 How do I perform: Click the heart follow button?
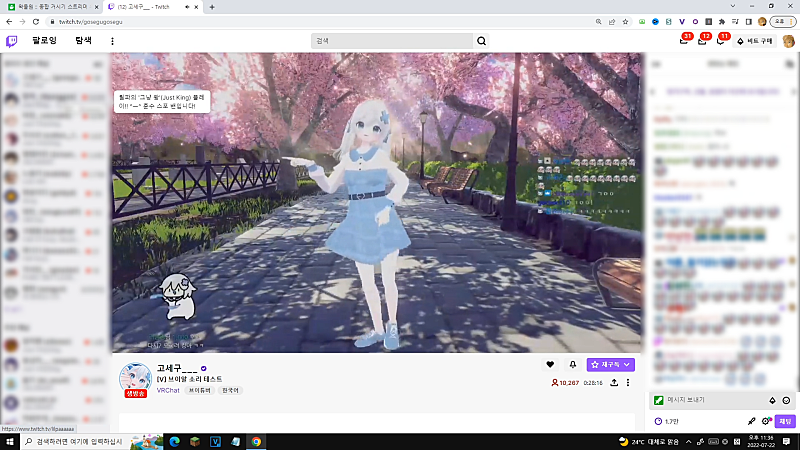point(550,364)
